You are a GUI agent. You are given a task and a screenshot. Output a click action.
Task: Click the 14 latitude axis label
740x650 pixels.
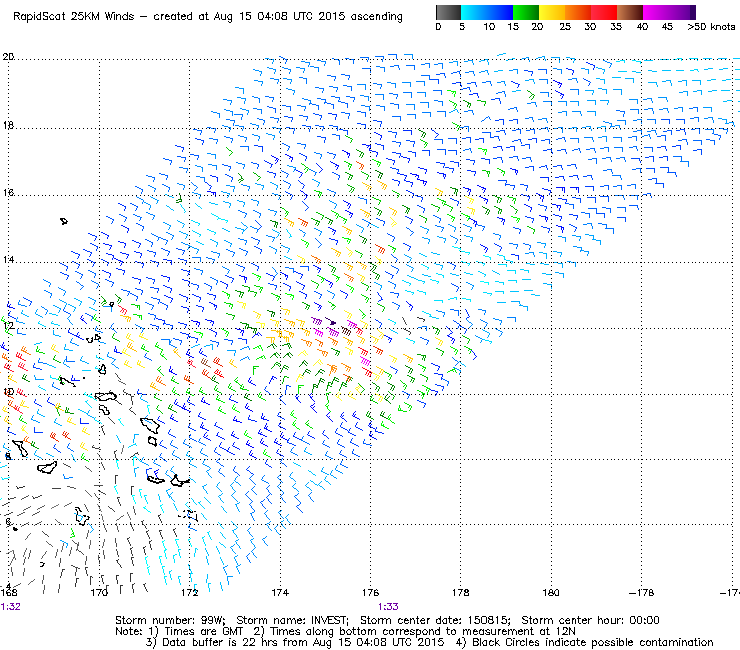tap(8, 260)
